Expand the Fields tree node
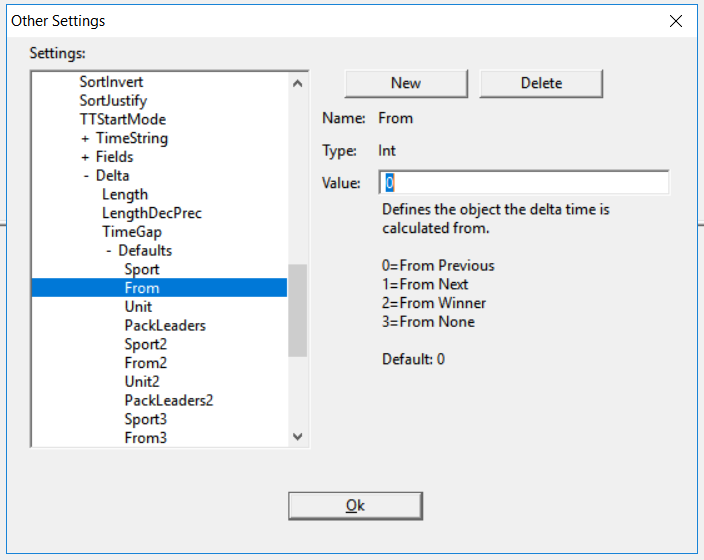The width and height of the screenshot is (704, 560). pyautogui.click(x=85, y=157)
